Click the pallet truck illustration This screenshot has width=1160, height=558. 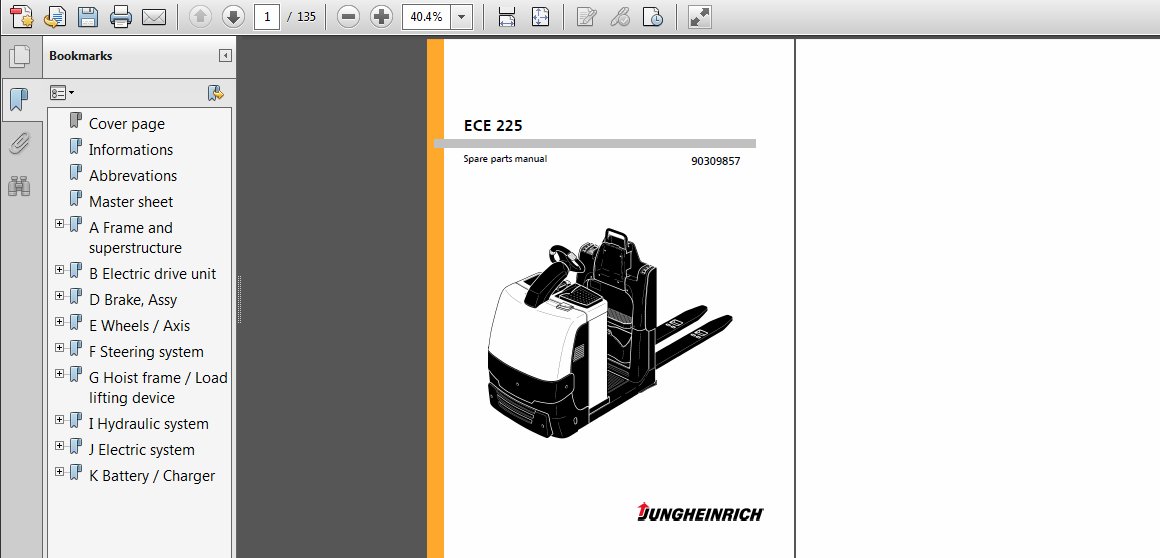click(610, 332)
